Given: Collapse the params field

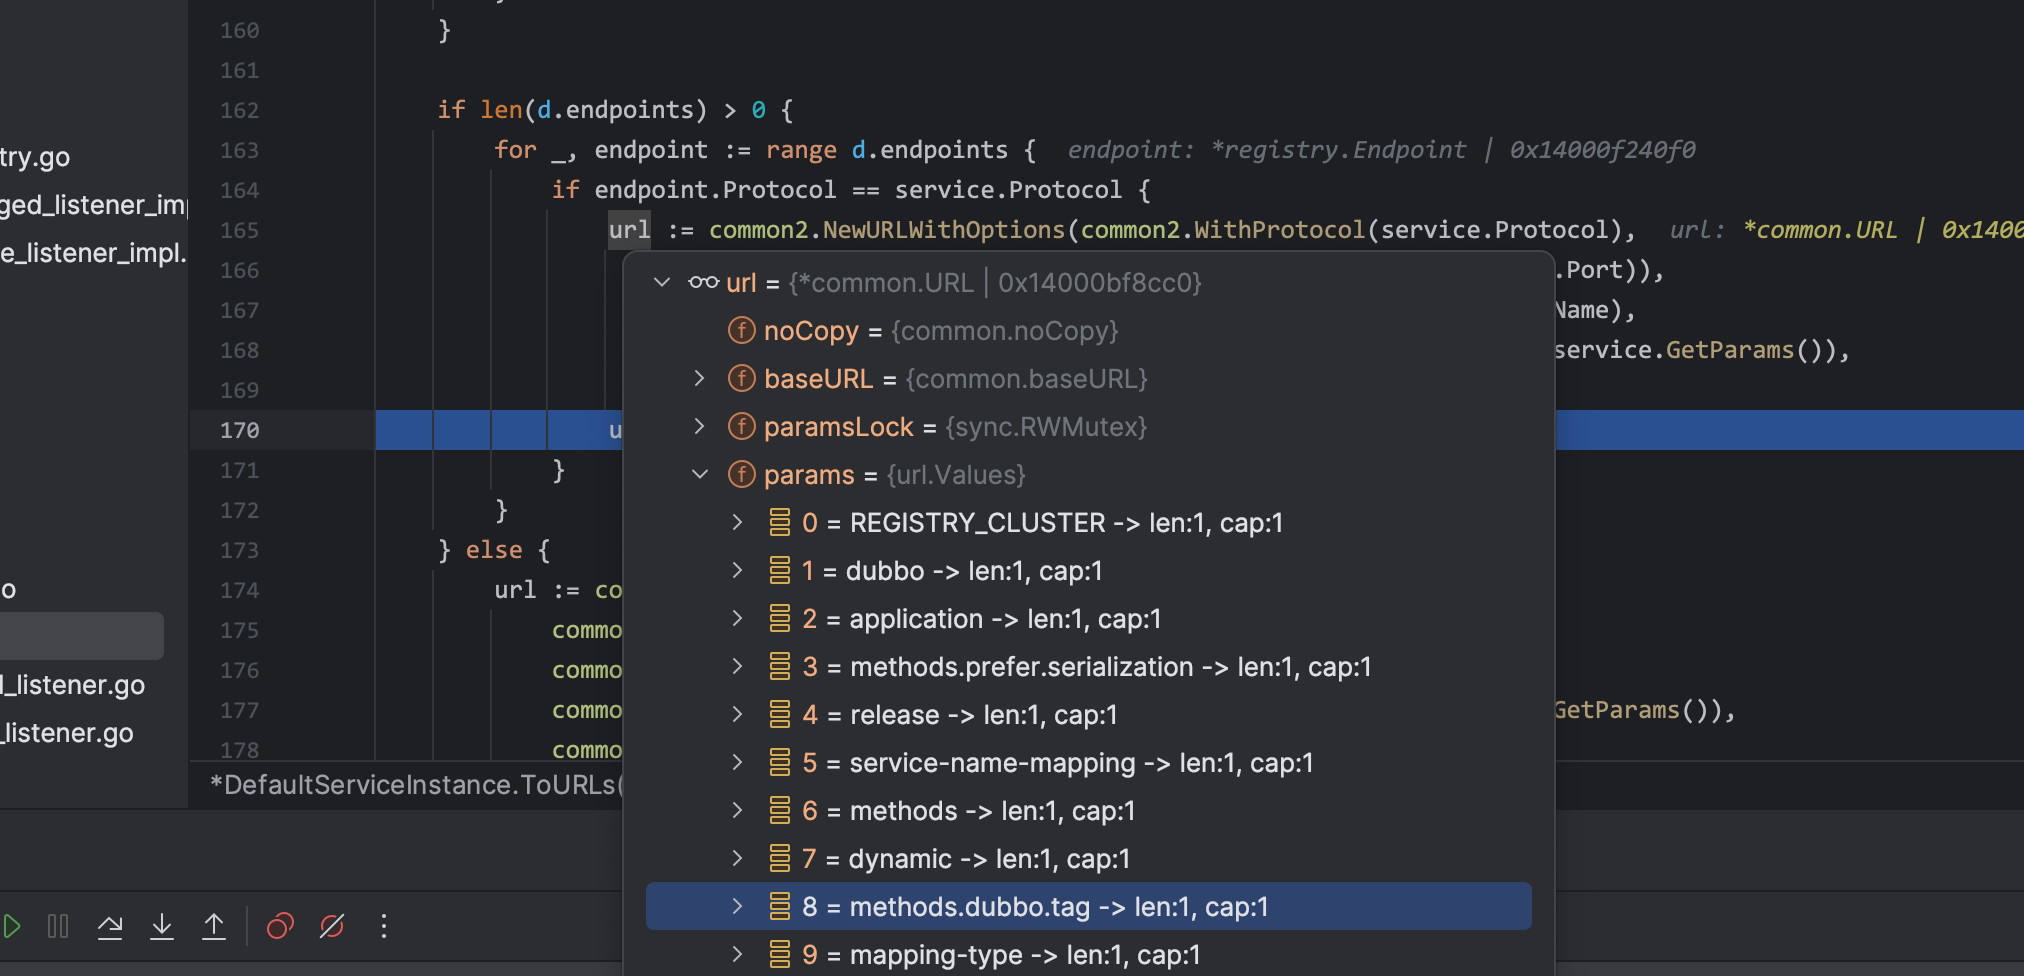Looking at the screenshot, I should pos(700,474).
